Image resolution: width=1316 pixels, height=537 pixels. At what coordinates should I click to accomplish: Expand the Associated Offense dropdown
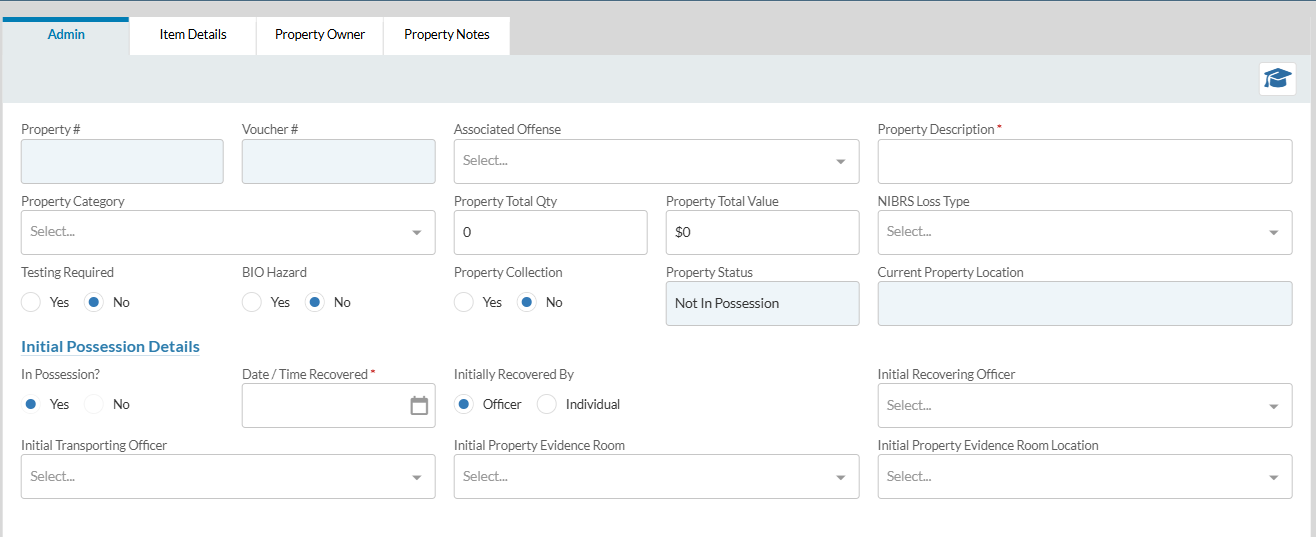[656, 161]
